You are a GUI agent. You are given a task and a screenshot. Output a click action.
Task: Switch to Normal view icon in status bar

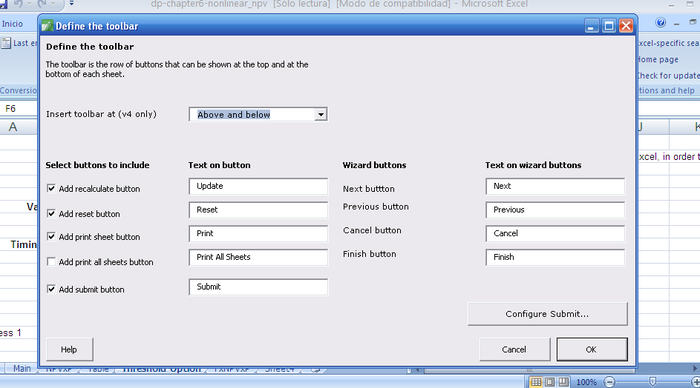coord(536,382)
